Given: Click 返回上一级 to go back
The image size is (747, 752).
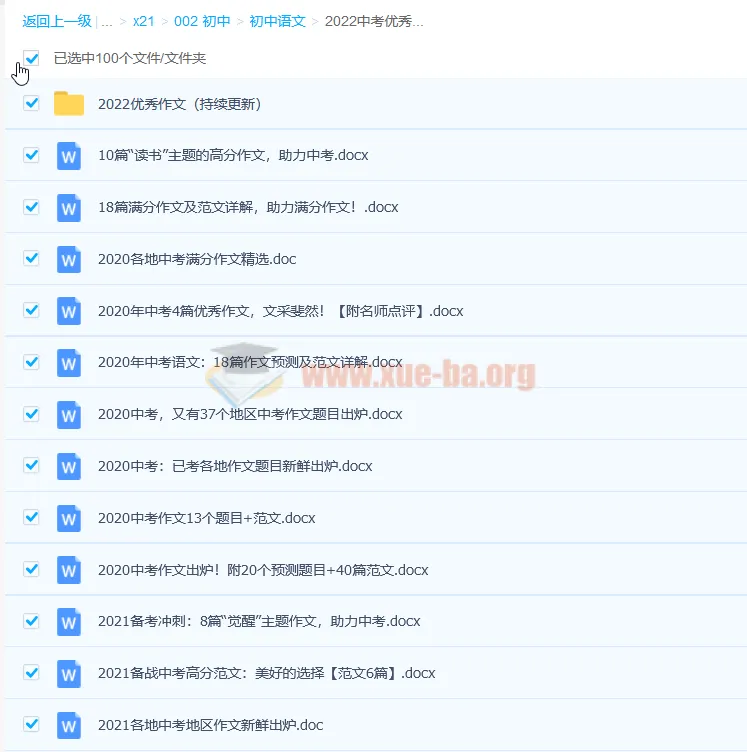Looking at the screenshot, I should [x=58, y=21].
